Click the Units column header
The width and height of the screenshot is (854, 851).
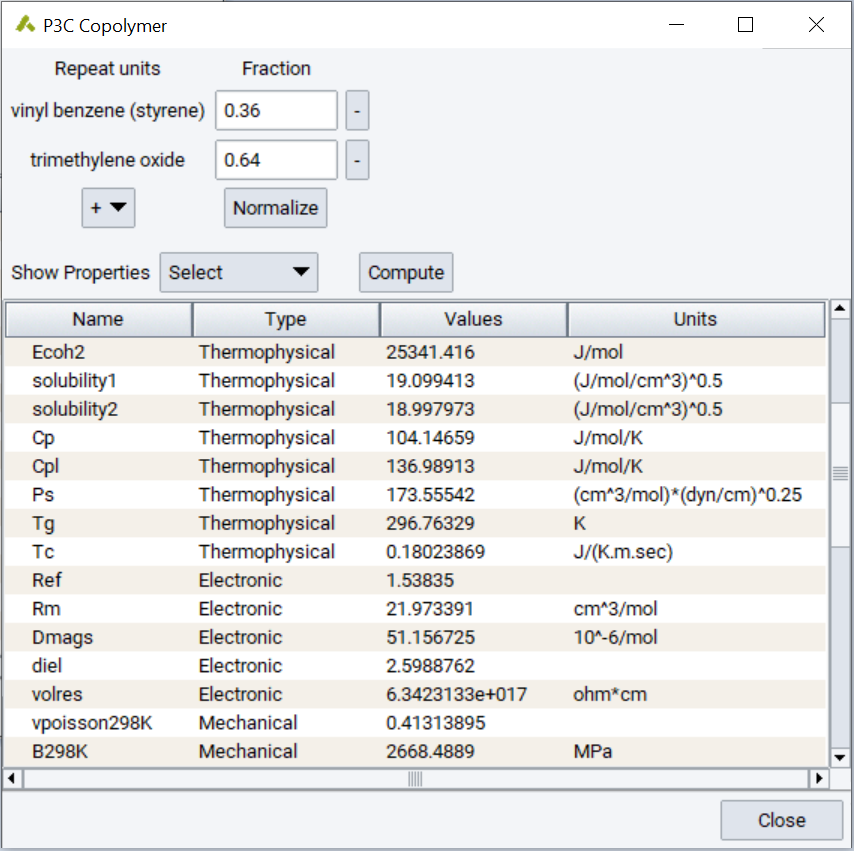(697, 319)
